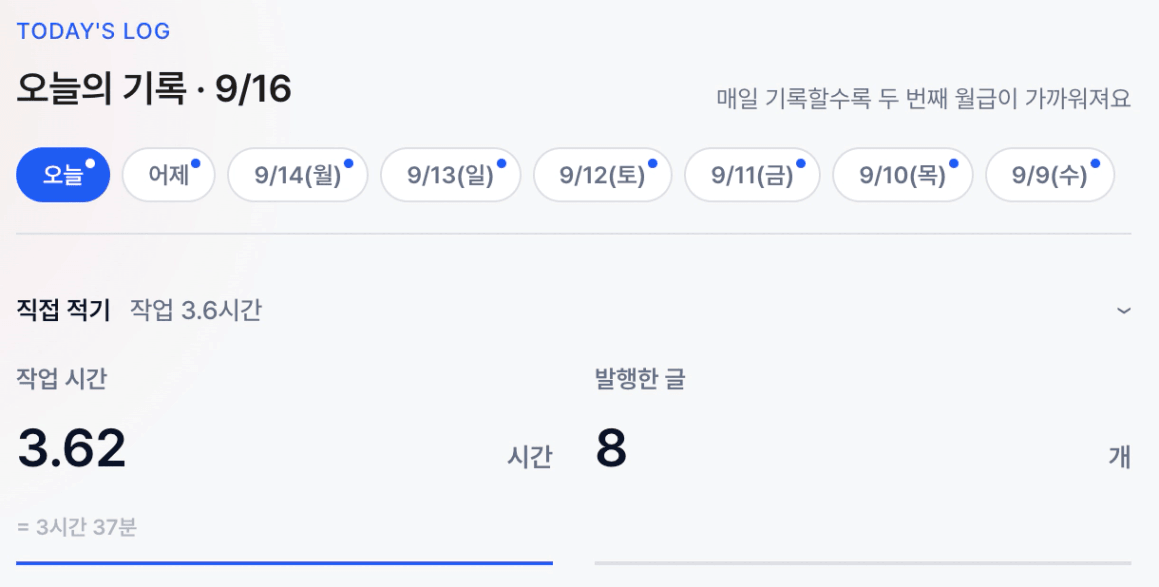Click the 오늘의 기록 · 9/16 heading
Image resolution: width=1159 pixels, height=587 pixels.
[x=154, y=89]
